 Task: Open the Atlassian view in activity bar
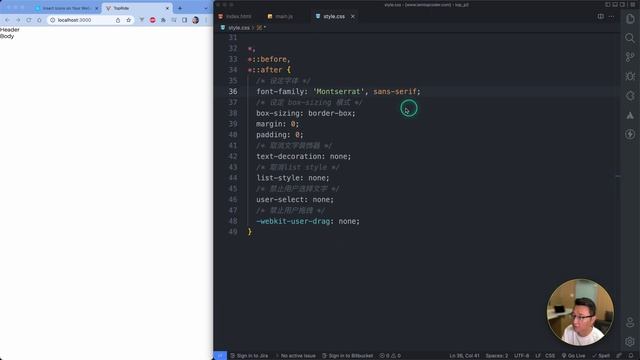coord(630,115)
